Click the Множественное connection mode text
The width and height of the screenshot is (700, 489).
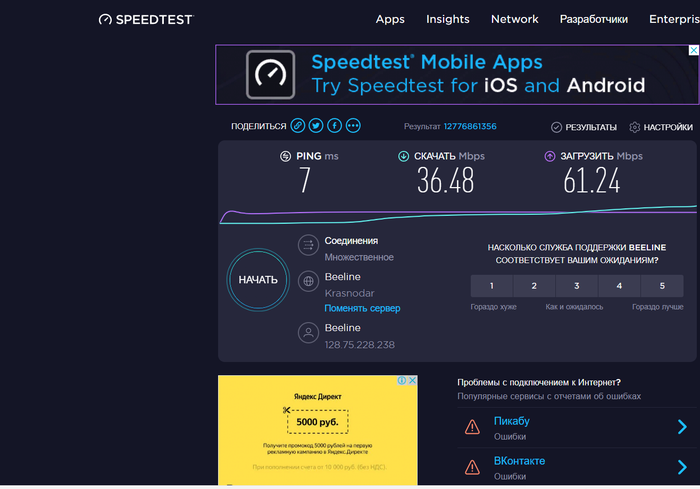point(359,257)
